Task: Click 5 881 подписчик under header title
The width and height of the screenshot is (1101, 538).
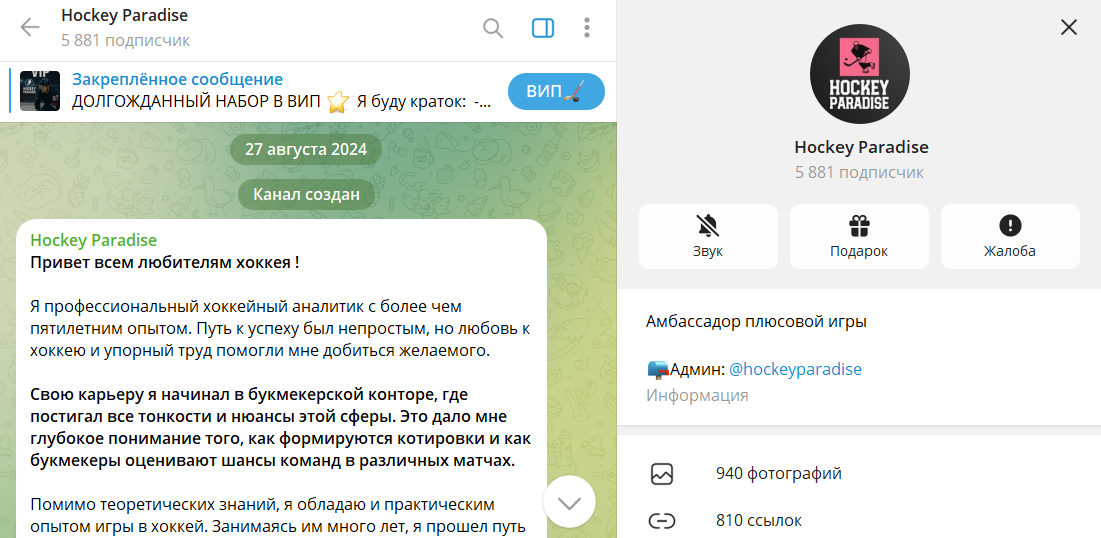Action: pos(126,41)
